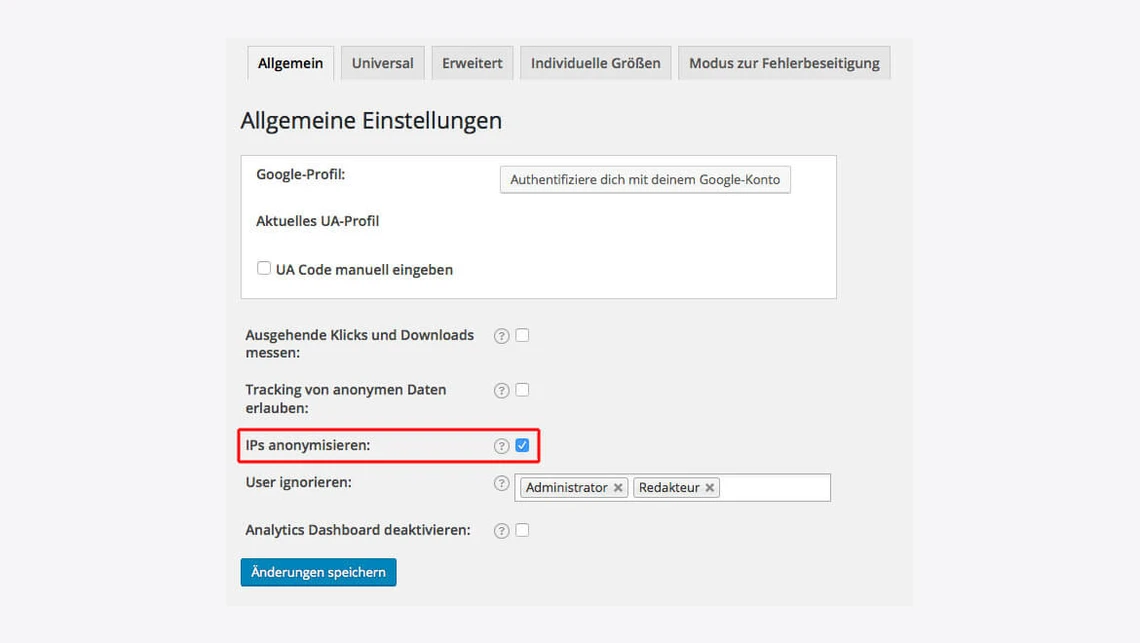Image resolution: width=1140 pixels, height=643 pixels.
Task: Switch to the Universal tab
Action: 382,63
